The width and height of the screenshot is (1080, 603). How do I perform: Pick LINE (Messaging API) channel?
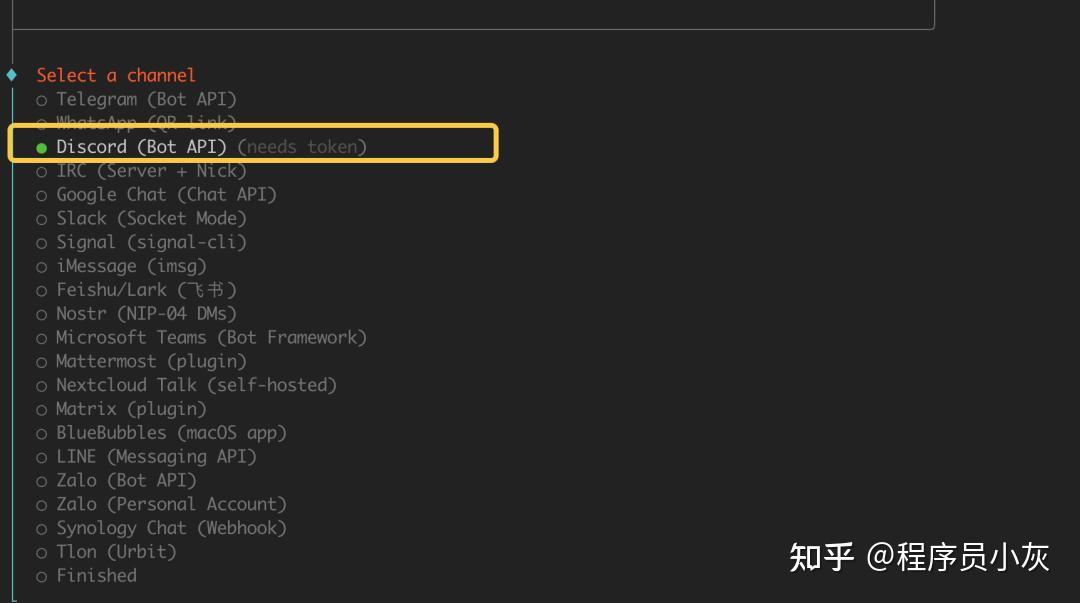155,456
